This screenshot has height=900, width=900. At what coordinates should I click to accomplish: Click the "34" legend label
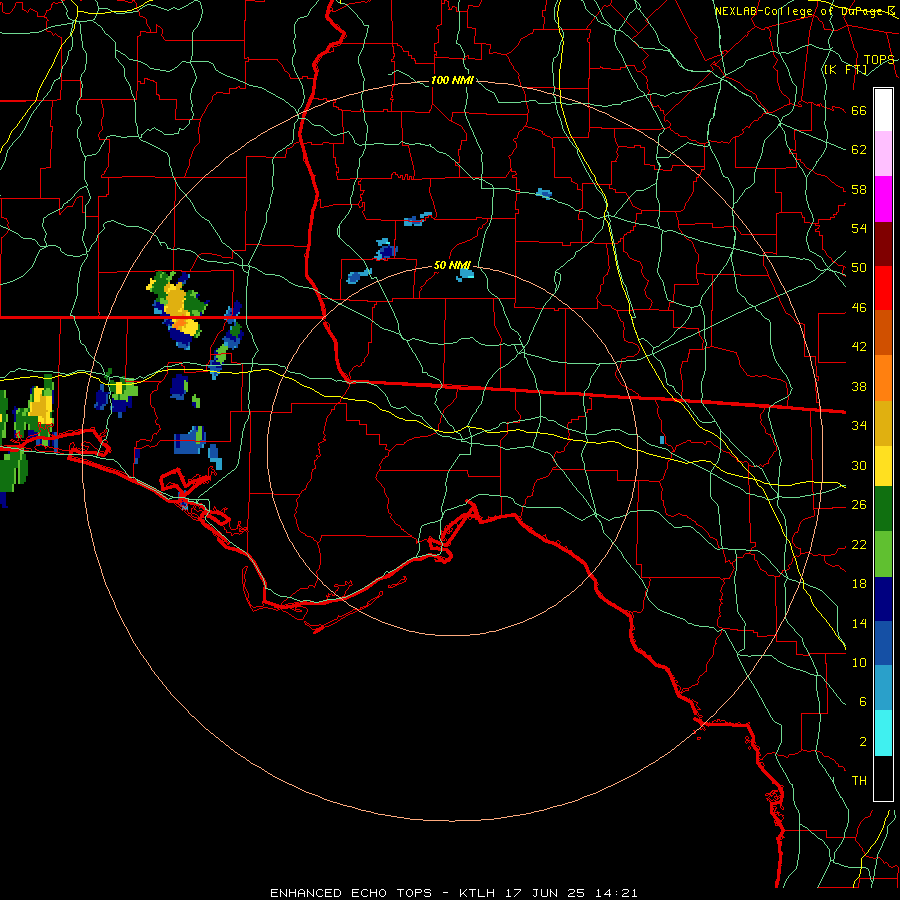(859, 426)
